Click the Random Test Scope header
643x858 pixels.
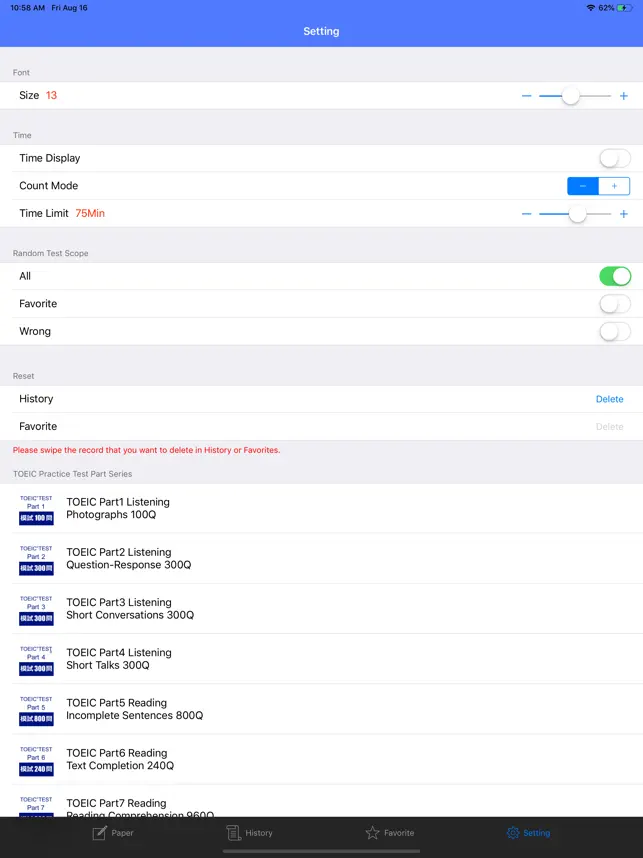click(50, 253)
